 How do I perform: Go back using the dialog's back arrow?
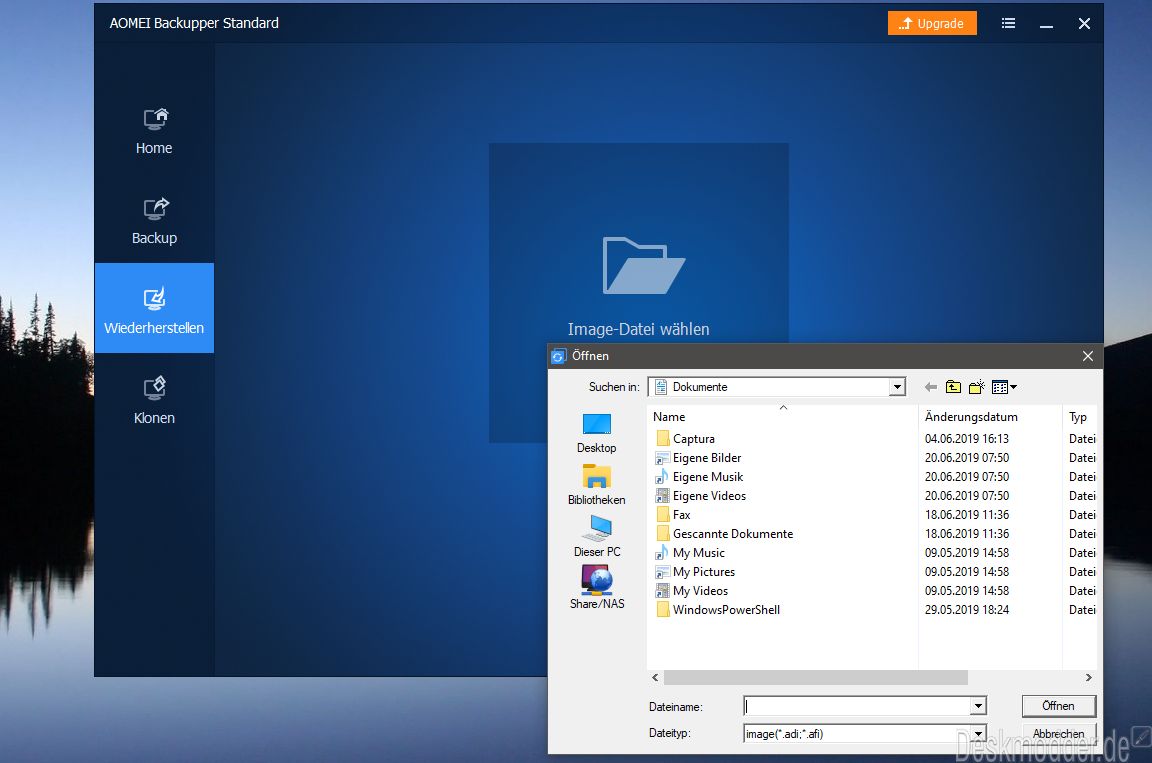pyautogui.click(x=931, y=387)
